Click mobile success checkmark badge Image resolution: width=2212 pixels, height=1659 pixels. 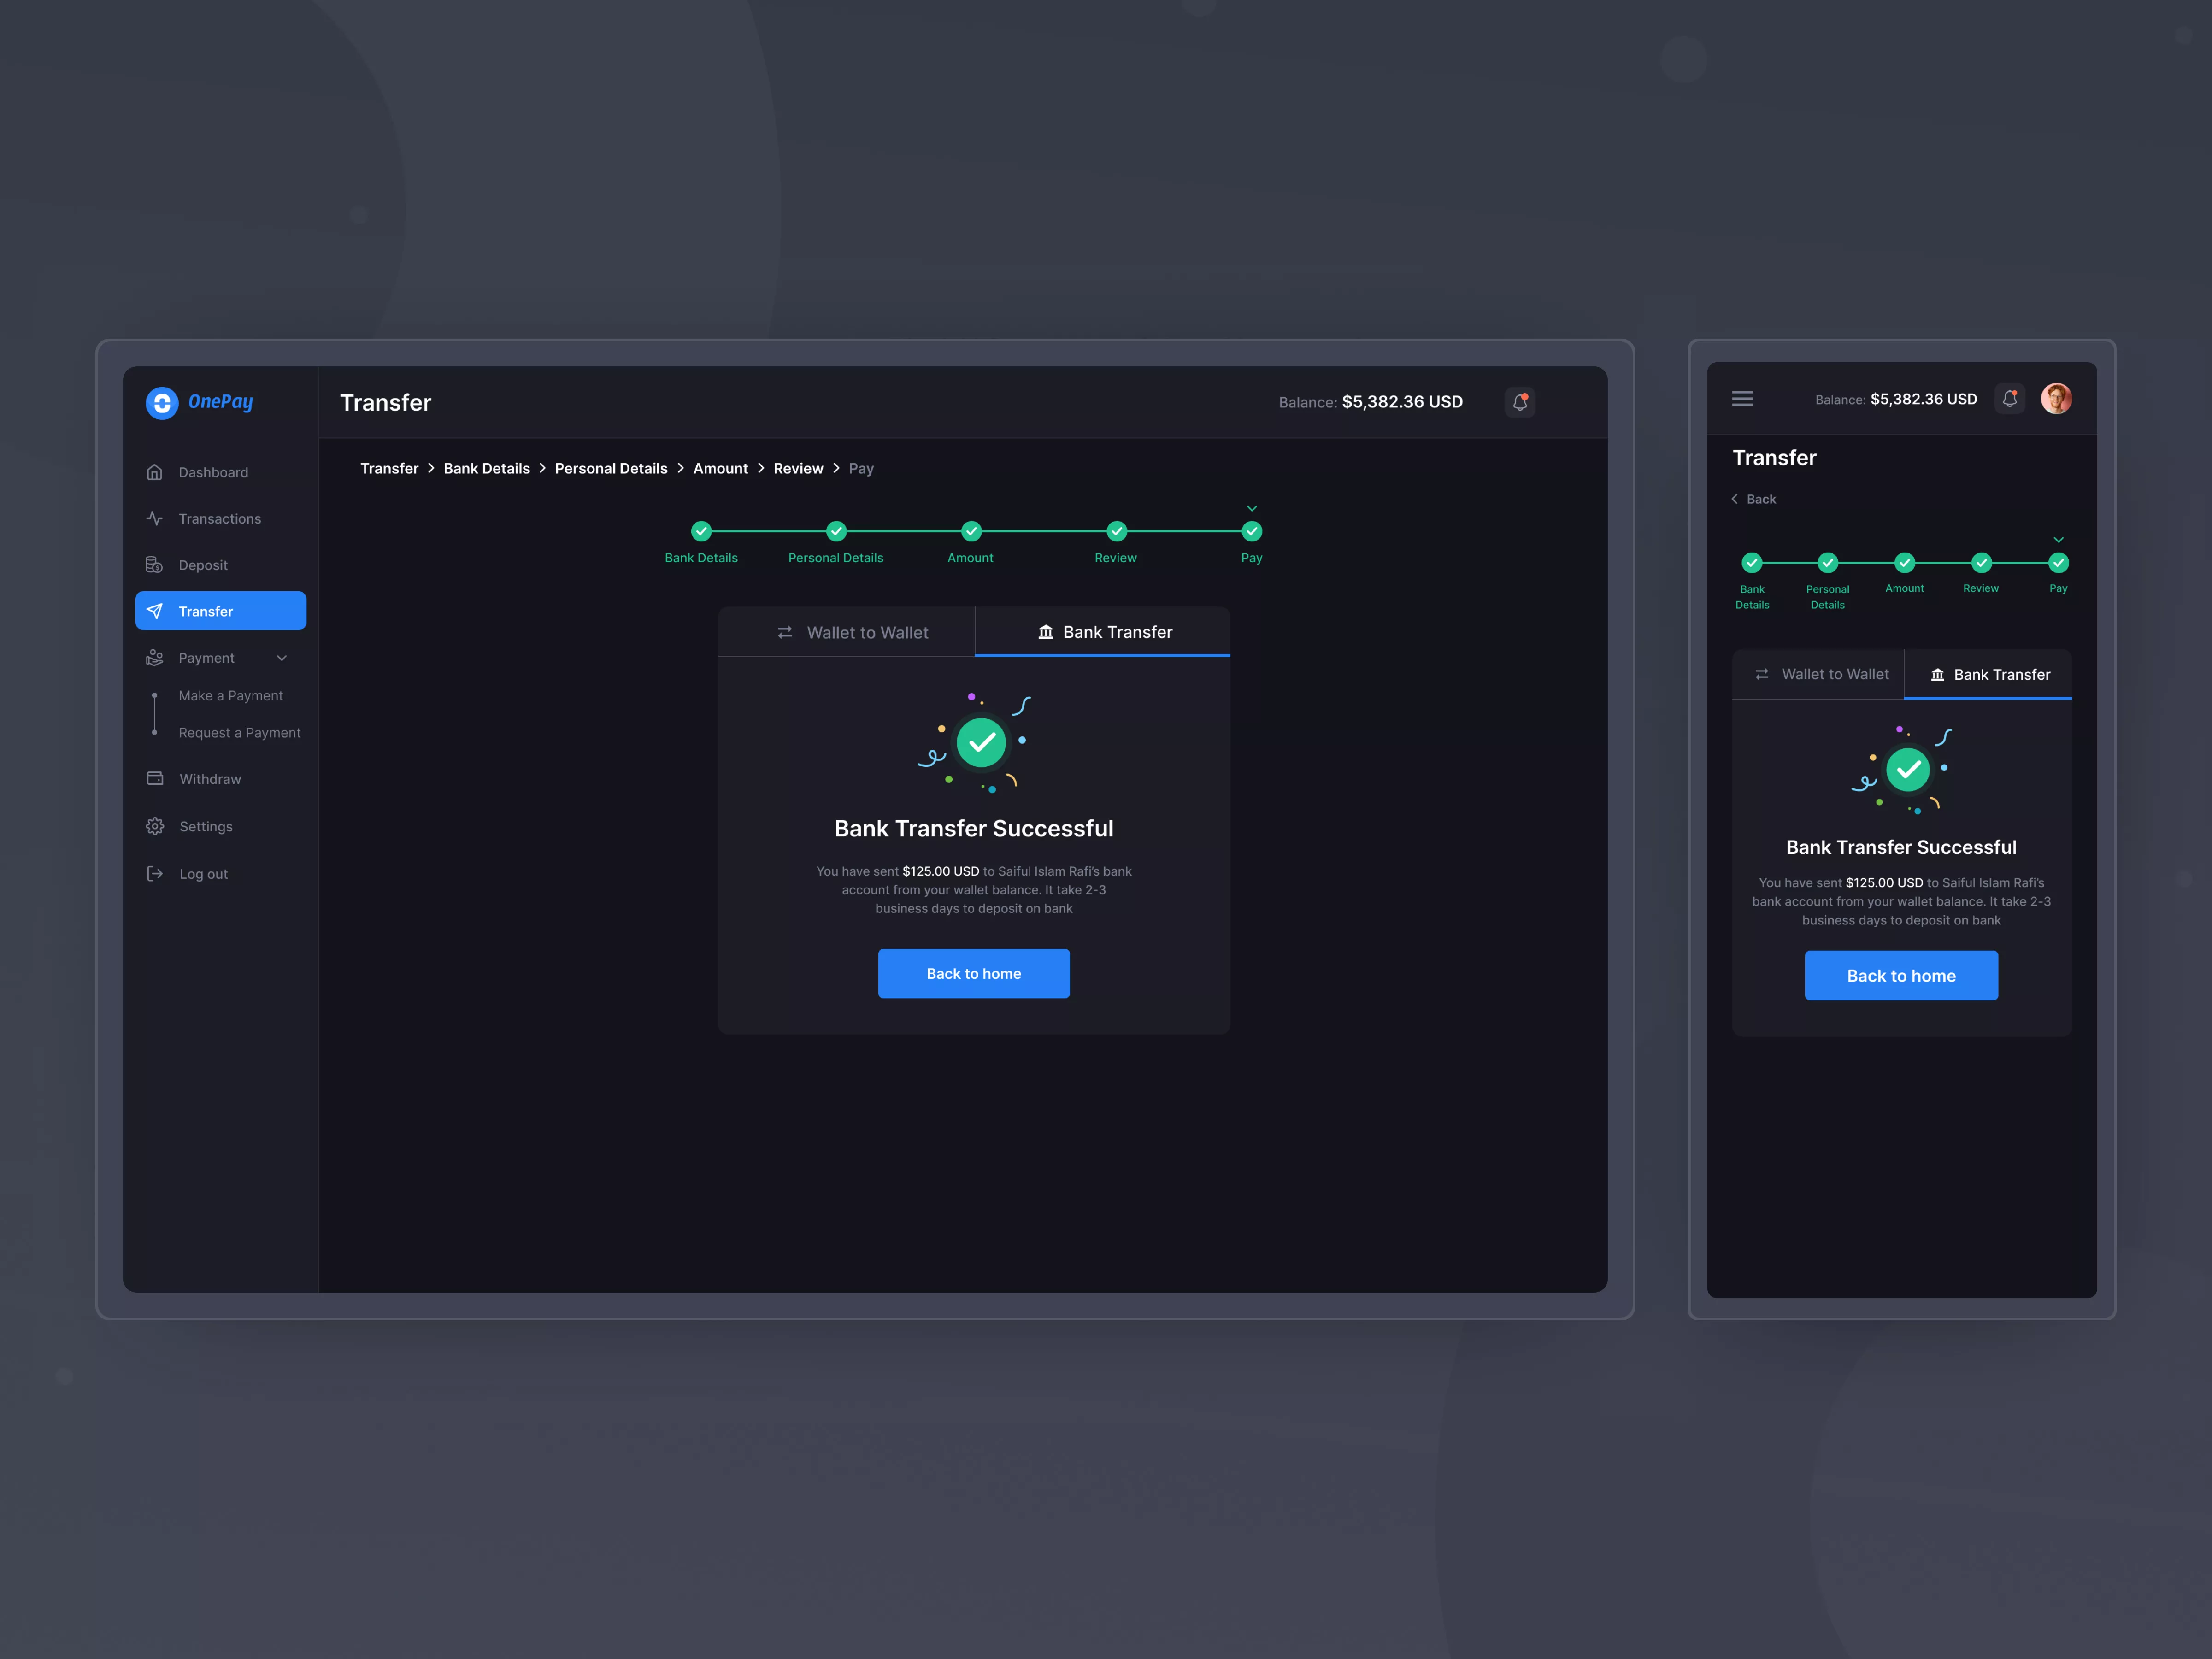[x=1908, y=770]
